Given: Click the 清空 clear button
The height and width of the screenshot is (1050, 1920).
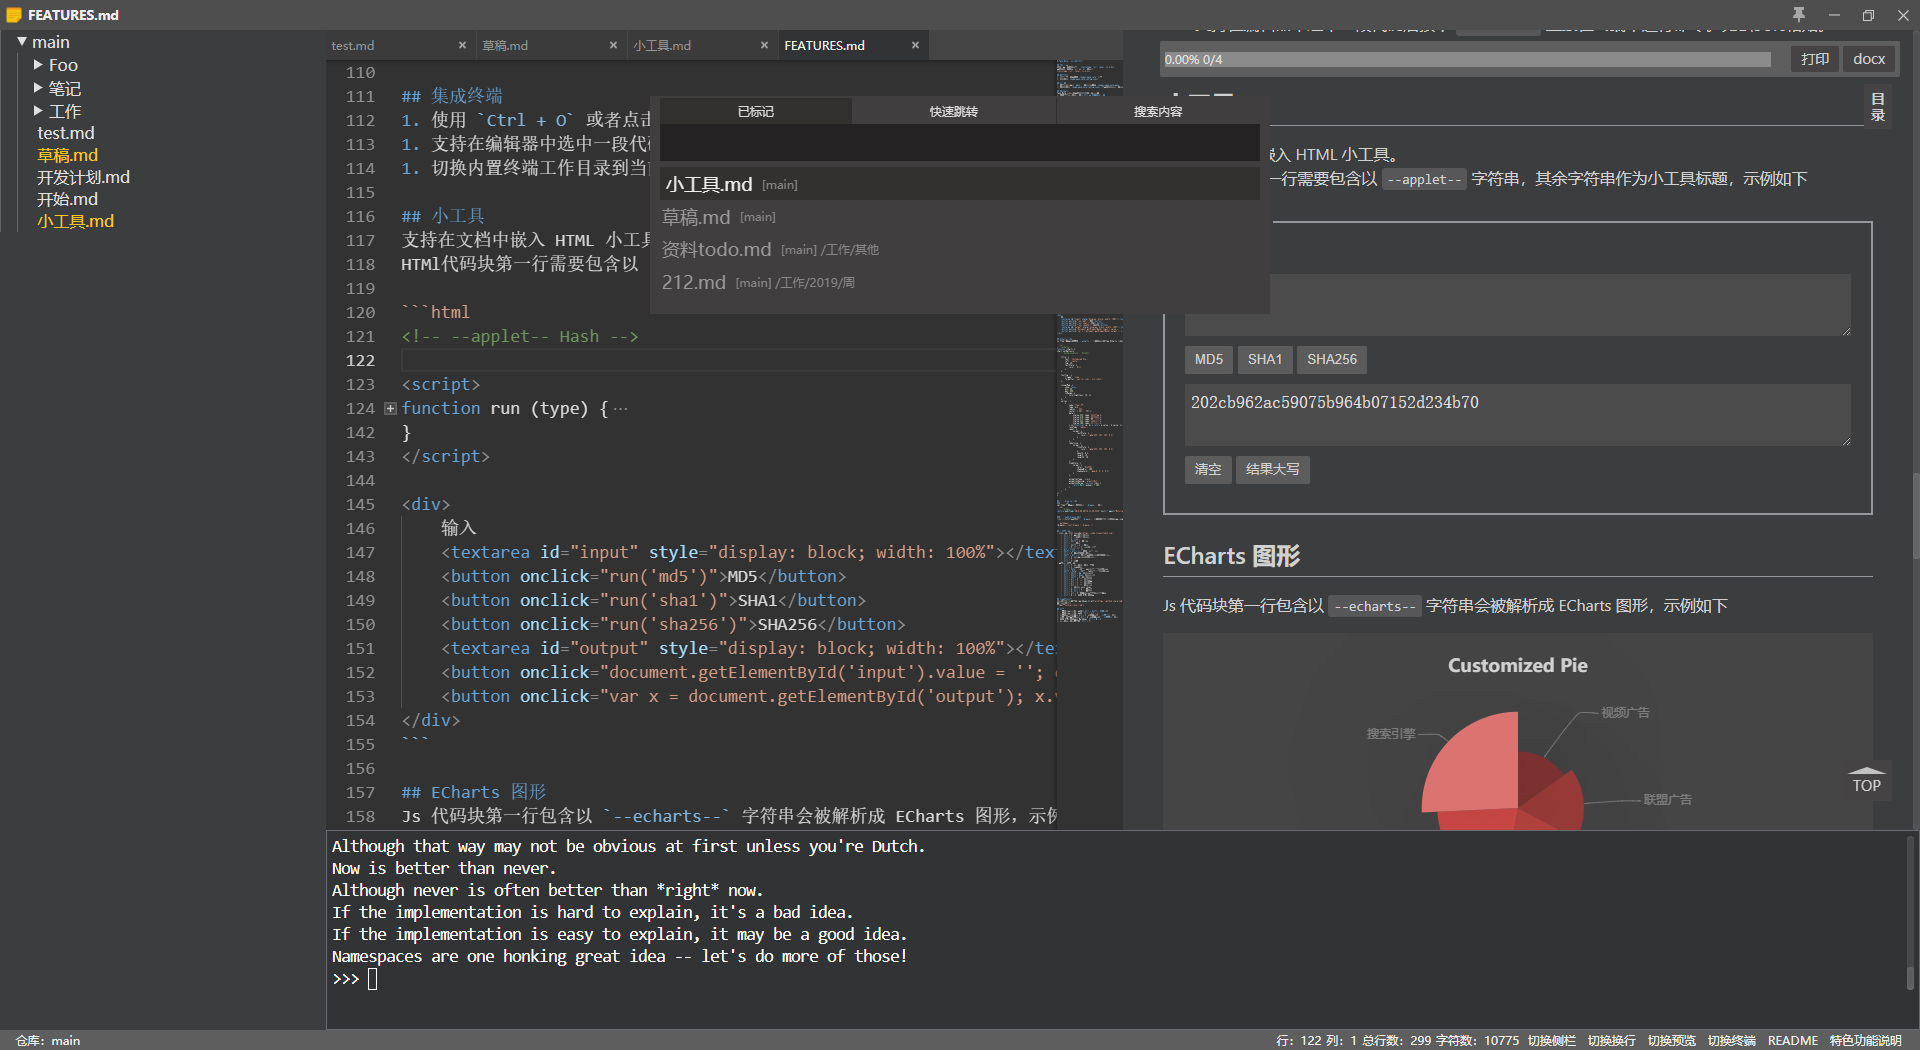Looking at the screenshot, I should [x=1207, y=469].
